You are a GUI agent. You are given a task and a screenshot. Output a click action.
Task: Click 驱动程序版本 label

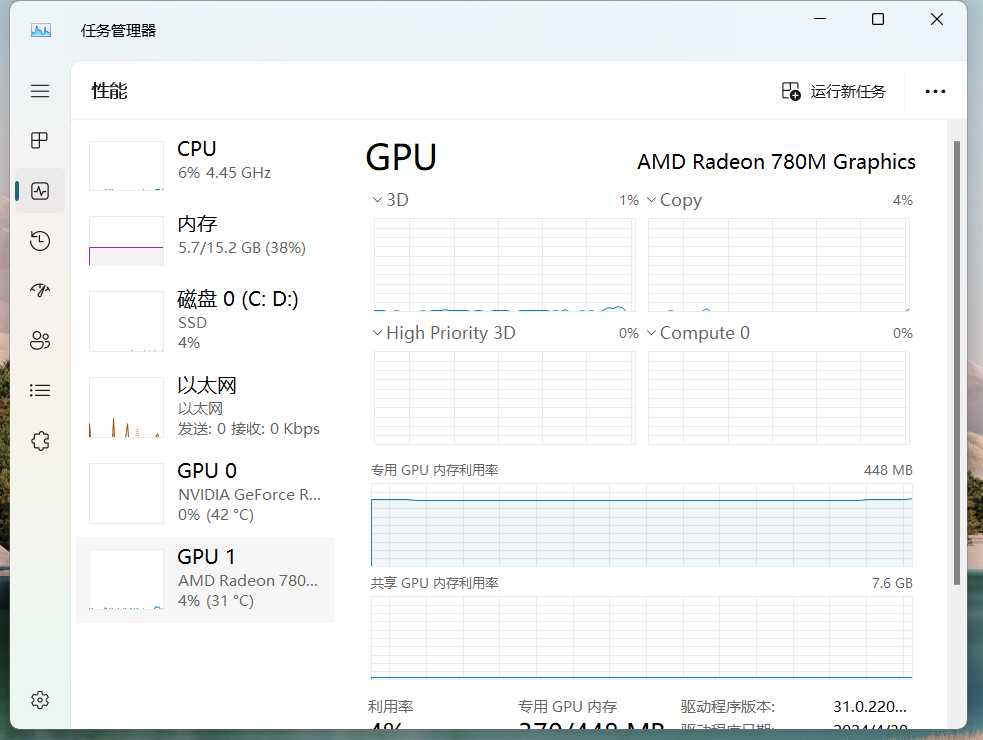pos(728,707)
